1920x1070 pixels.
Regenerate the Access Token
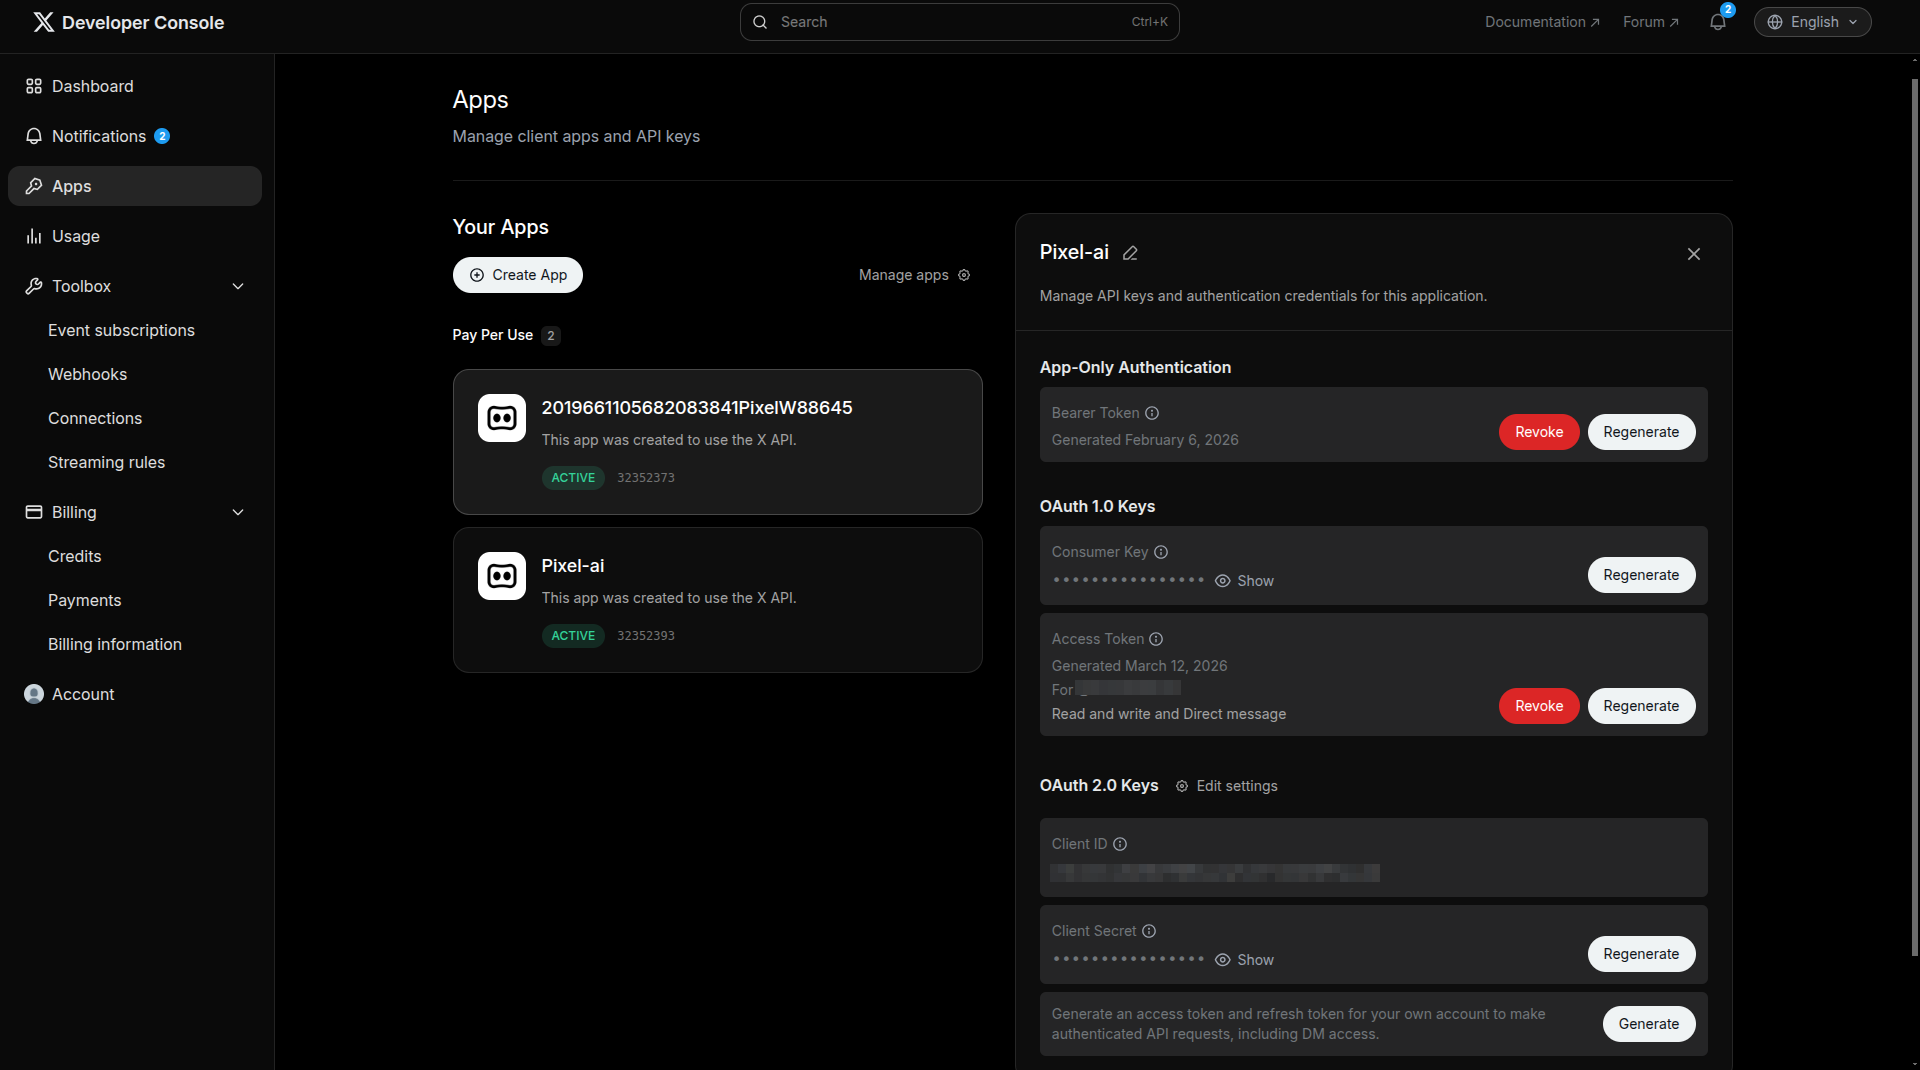1641,706
